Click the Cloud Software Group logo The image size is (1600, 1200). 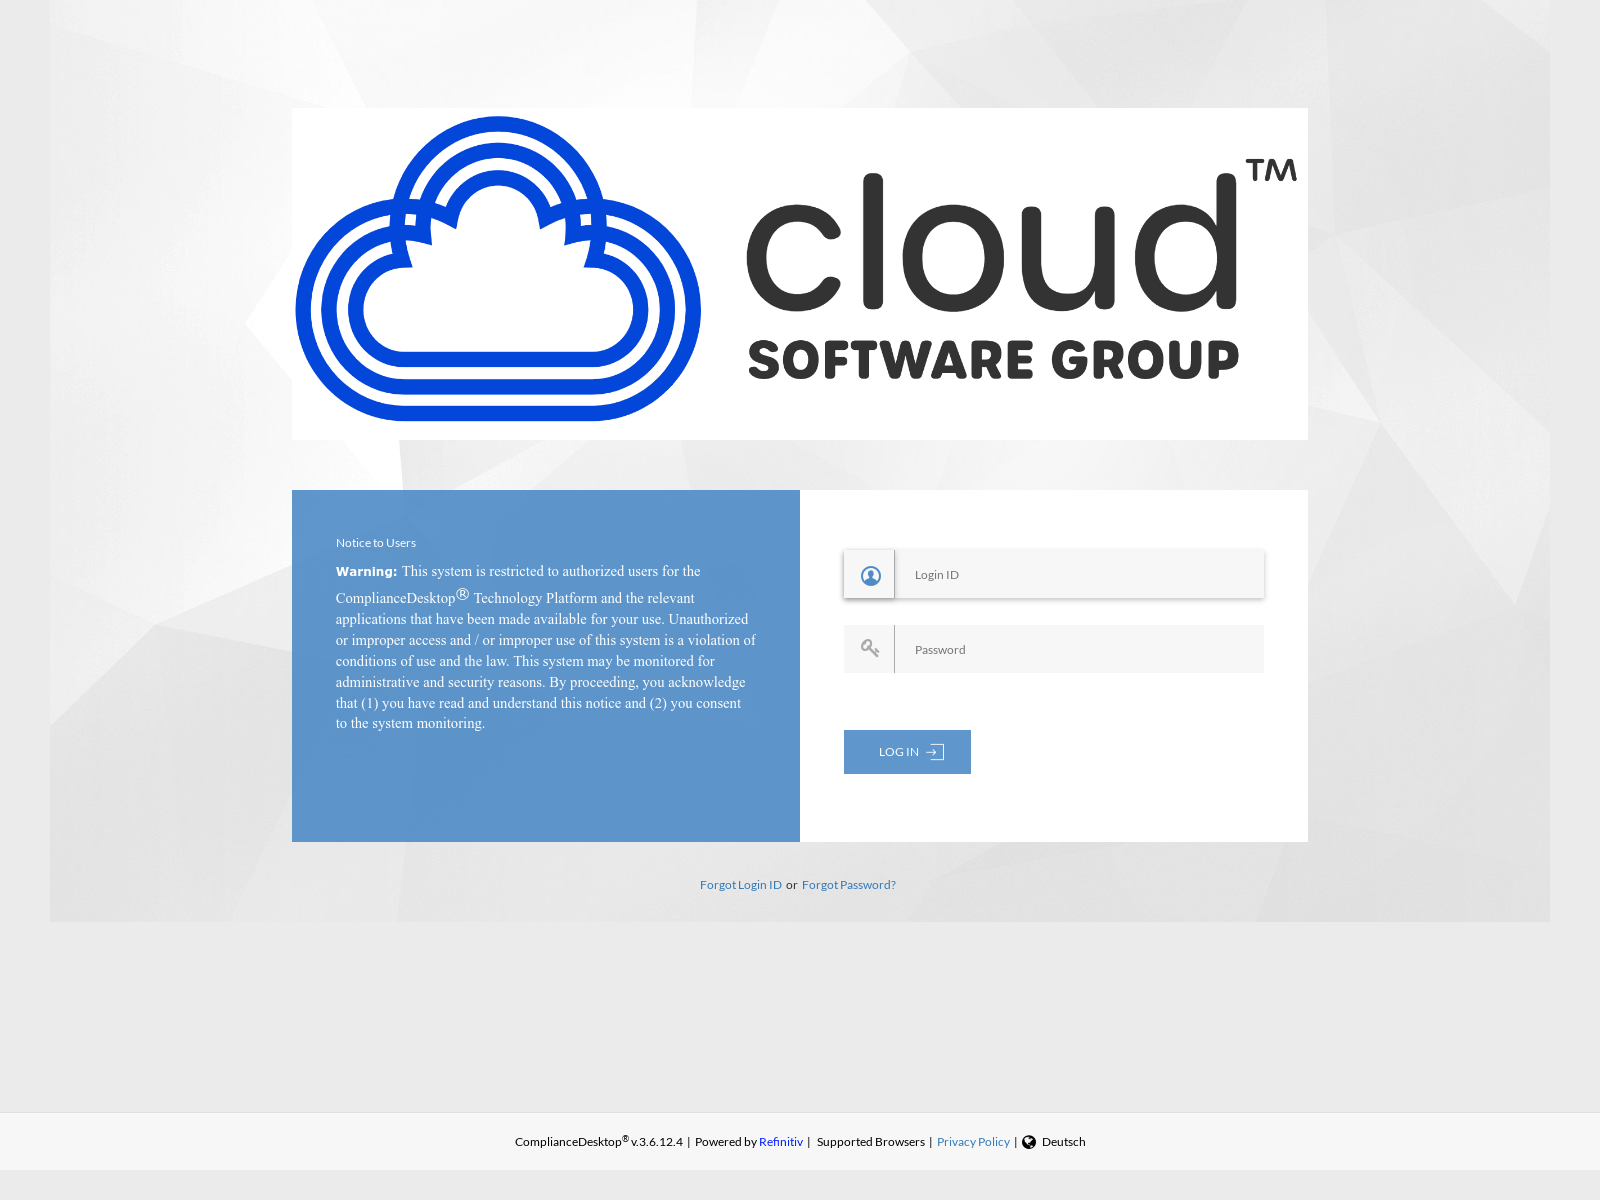point(800,274)
